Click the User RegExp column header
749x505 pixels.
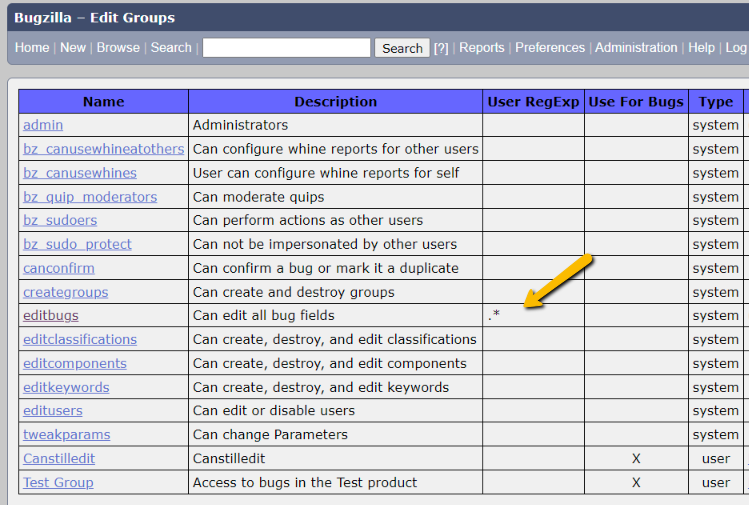click(533, 102)
